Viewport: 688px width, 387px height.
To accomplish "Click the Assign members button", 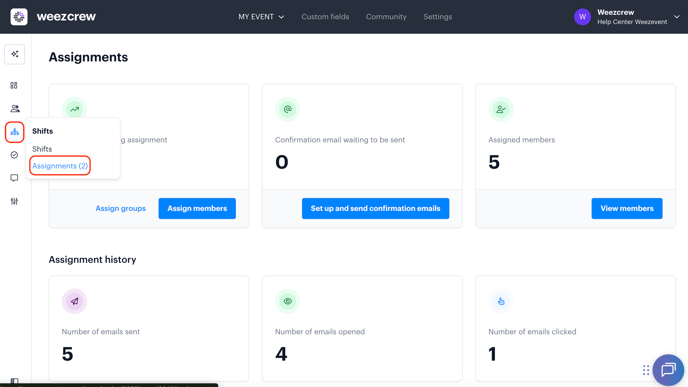I will pyautogui.click(x=197, y=208).
